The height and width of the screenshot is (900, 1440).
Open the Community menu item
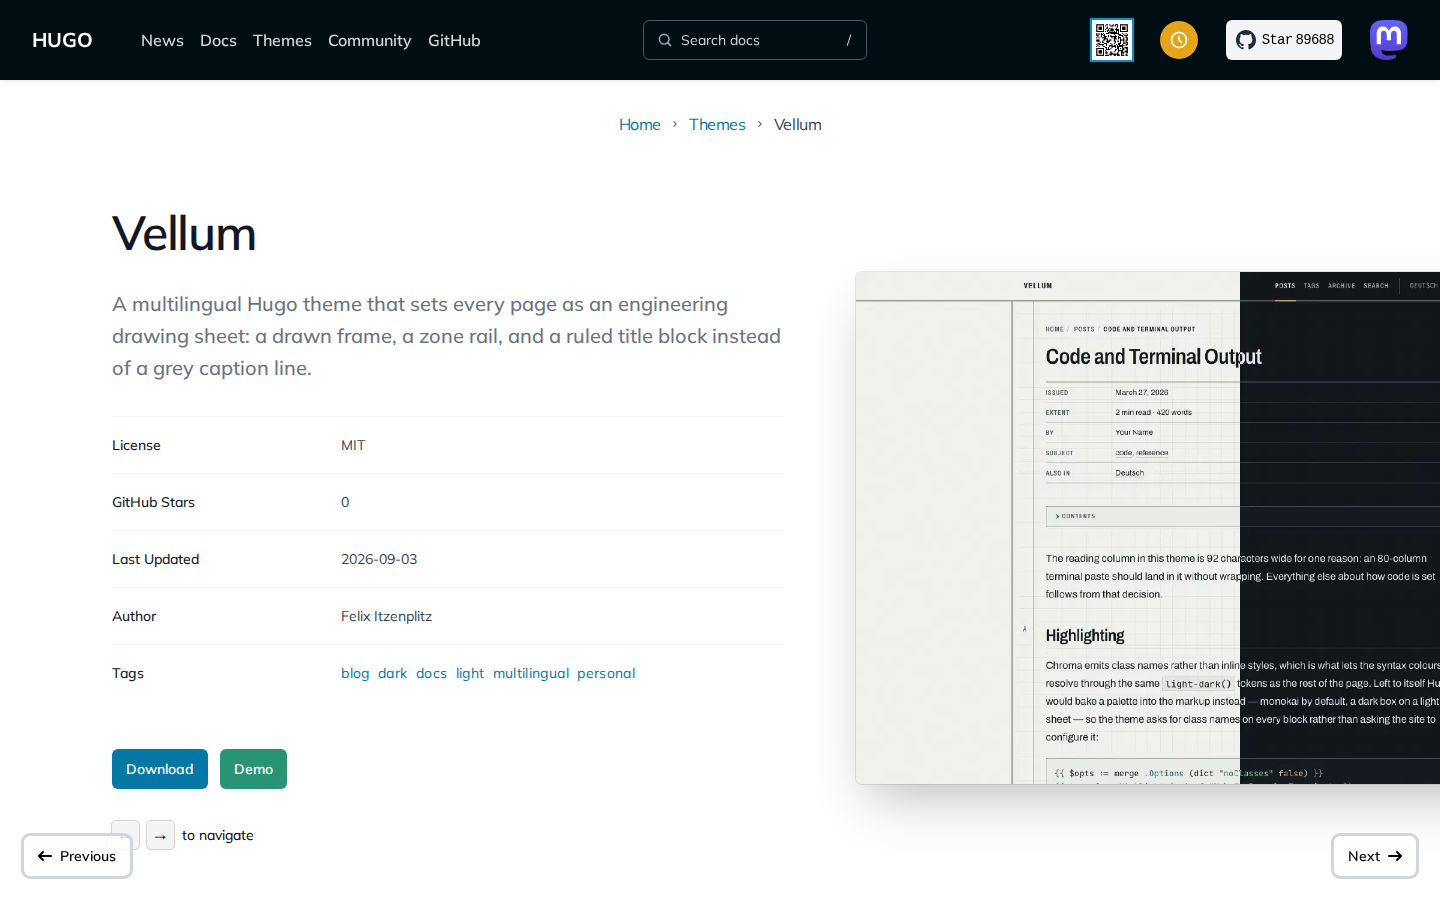click(369, 40)
